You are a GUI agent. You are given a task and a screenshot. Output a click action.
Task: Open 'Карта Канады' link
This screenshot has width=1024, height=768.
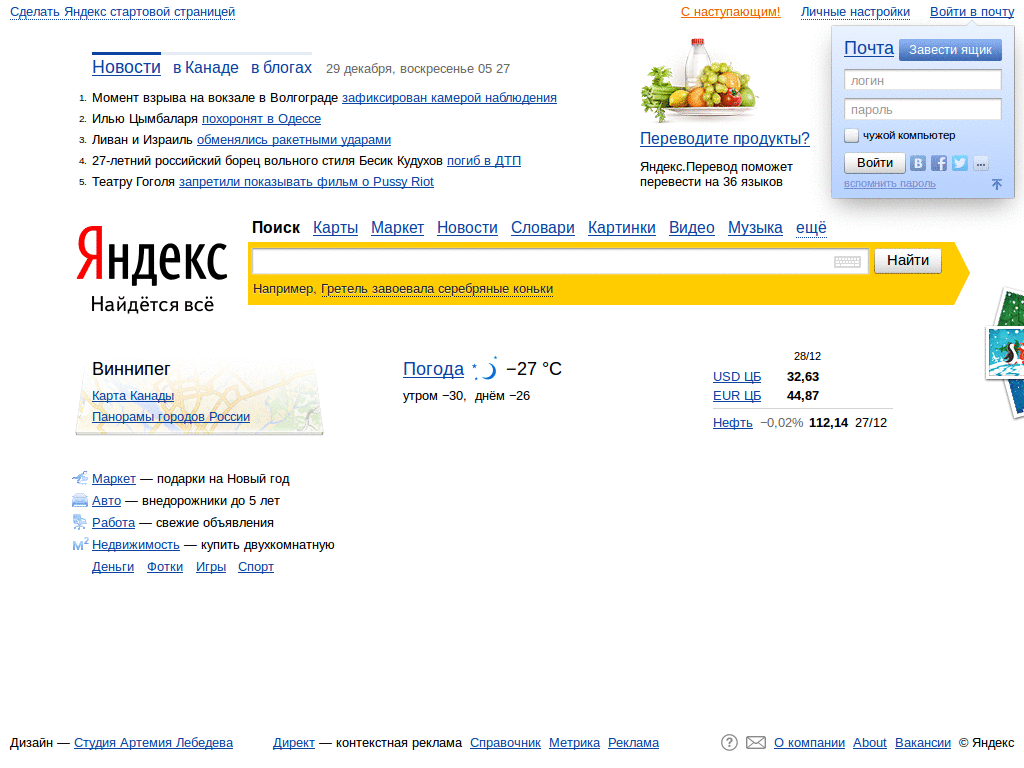[x=133, y=395]
